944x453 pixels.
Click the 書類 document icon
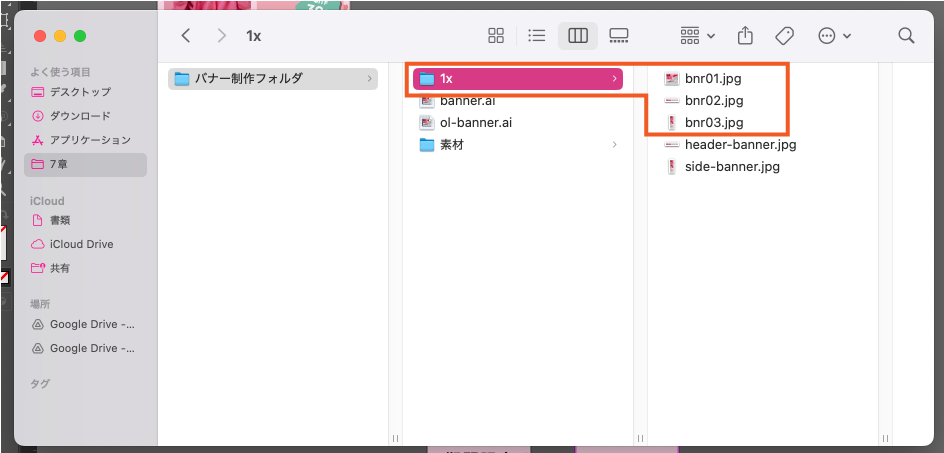click(x=38, y=220)
